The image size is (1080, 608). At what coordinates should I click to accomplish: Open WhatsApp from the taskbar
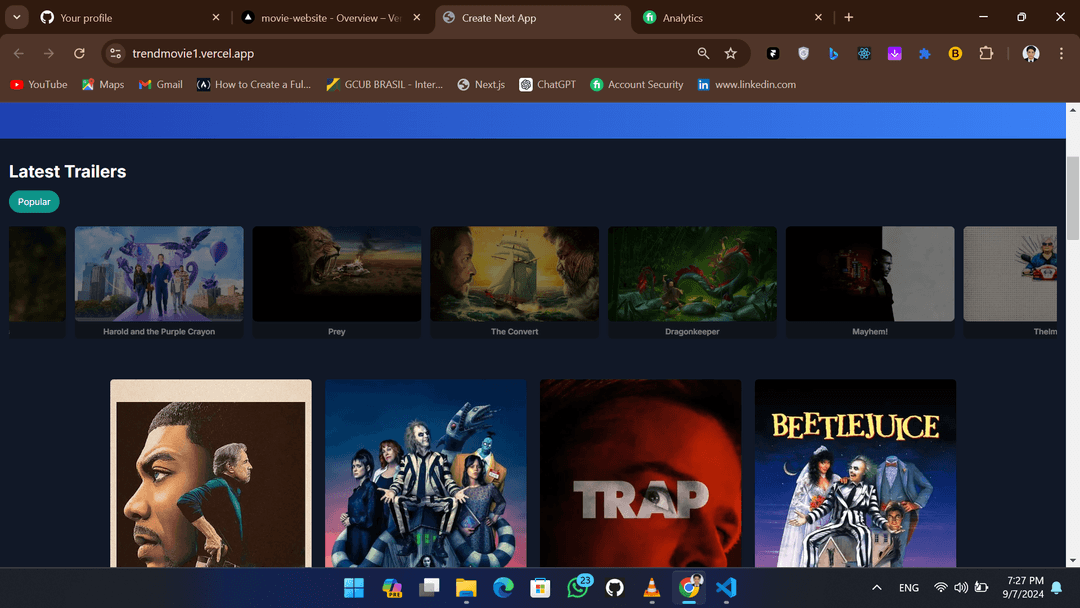[x=578, y=587]
